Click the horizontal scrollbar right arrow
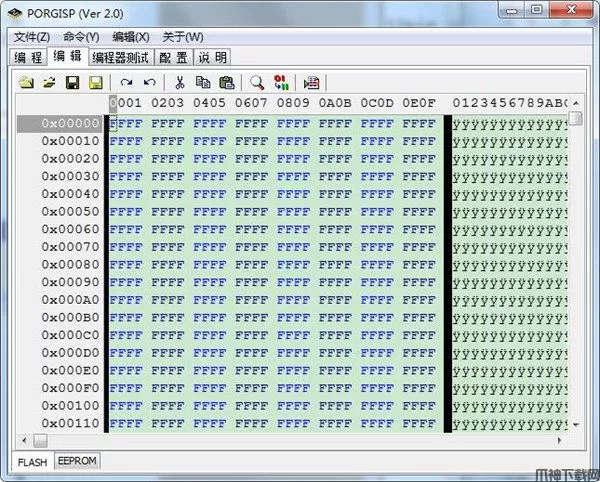The image size is (600, 482). pyautogui.click(x=559, y=440)
